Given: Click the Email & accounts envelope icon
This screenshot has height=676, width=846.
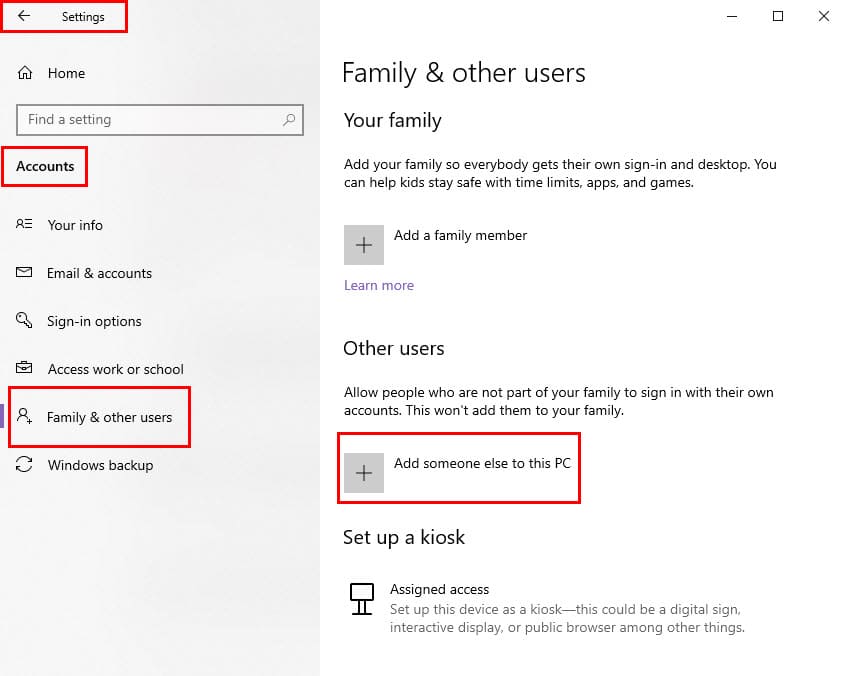Looking at the screenshot, I should [24, 272].
